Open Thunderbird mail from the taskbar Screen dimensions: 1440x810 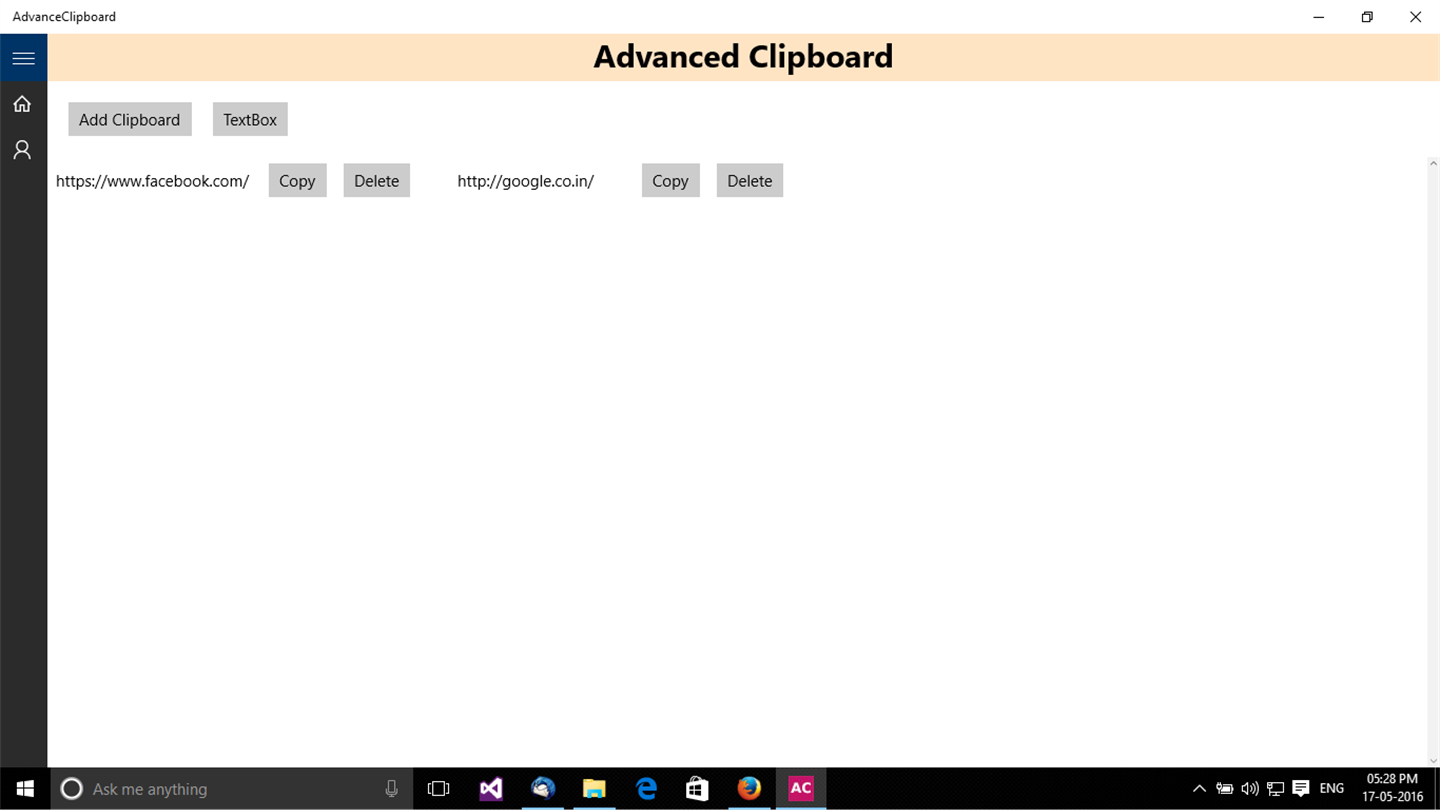[x=542, y=789]
